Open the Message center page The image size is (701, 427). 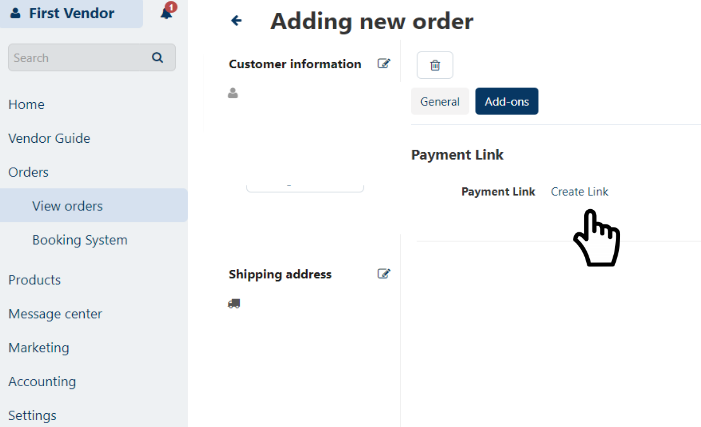tap(55, 314)
